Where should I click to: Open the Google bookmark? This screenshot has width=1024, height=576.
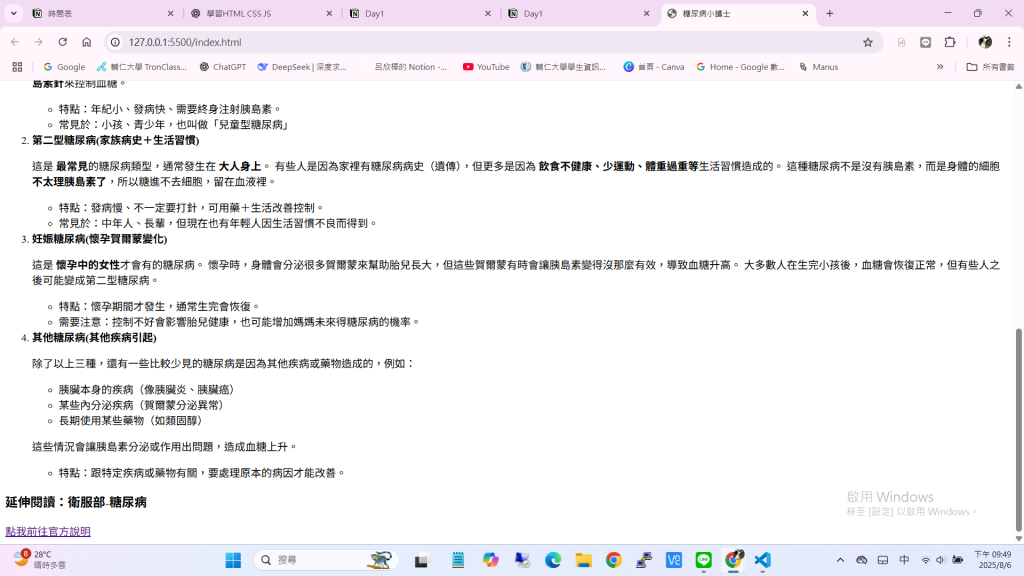(64, 67)
